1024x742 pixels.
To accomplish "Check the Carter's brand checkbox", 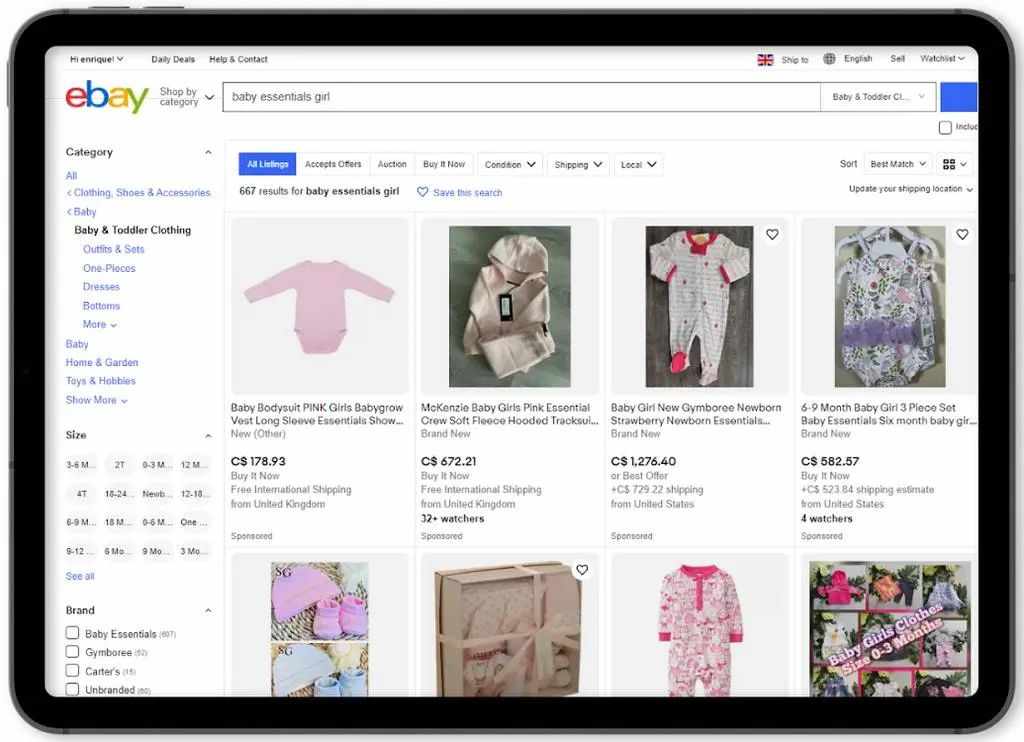I will tap(72, 671).
